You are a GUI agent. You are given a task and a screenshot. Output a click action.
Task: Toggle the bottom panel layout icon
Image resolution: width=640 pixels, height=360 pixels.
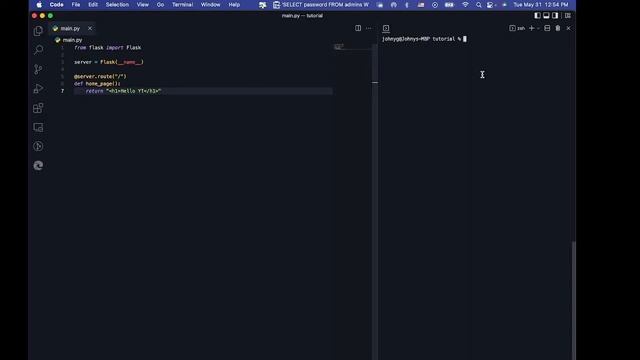pyautogui.click(x=546, y=16)
